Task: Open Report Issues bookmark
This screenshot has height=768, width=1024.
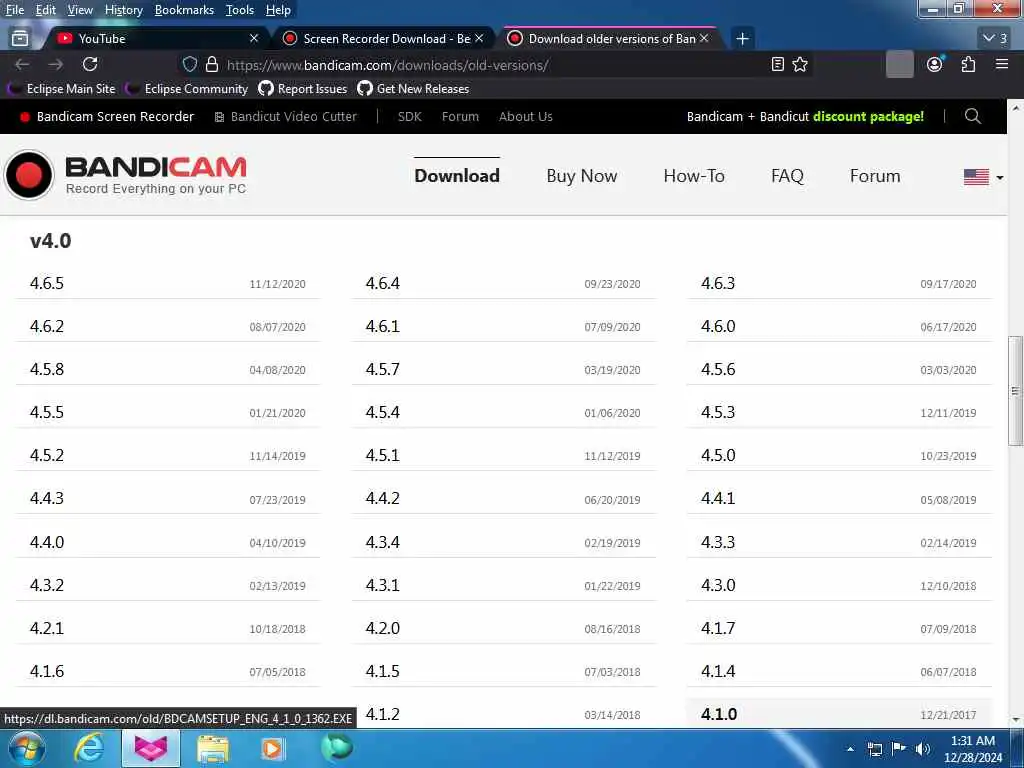Action: [x=303, y=89]
